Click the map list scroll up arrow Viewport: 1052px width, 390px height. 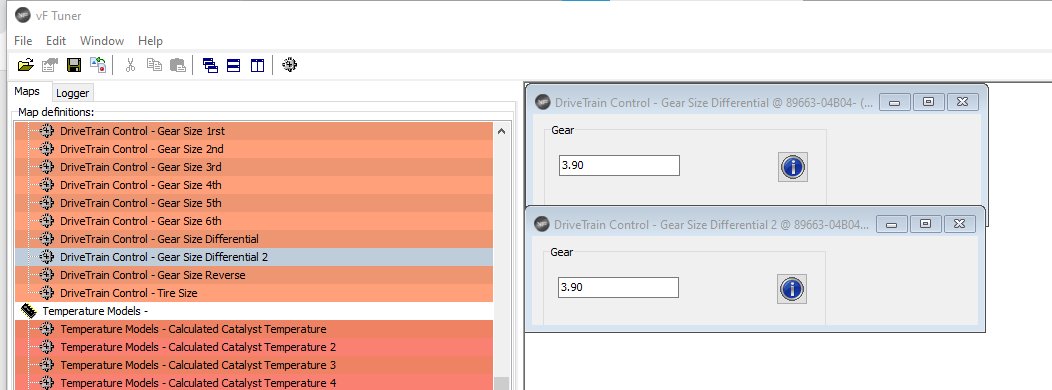click(501, 132)
